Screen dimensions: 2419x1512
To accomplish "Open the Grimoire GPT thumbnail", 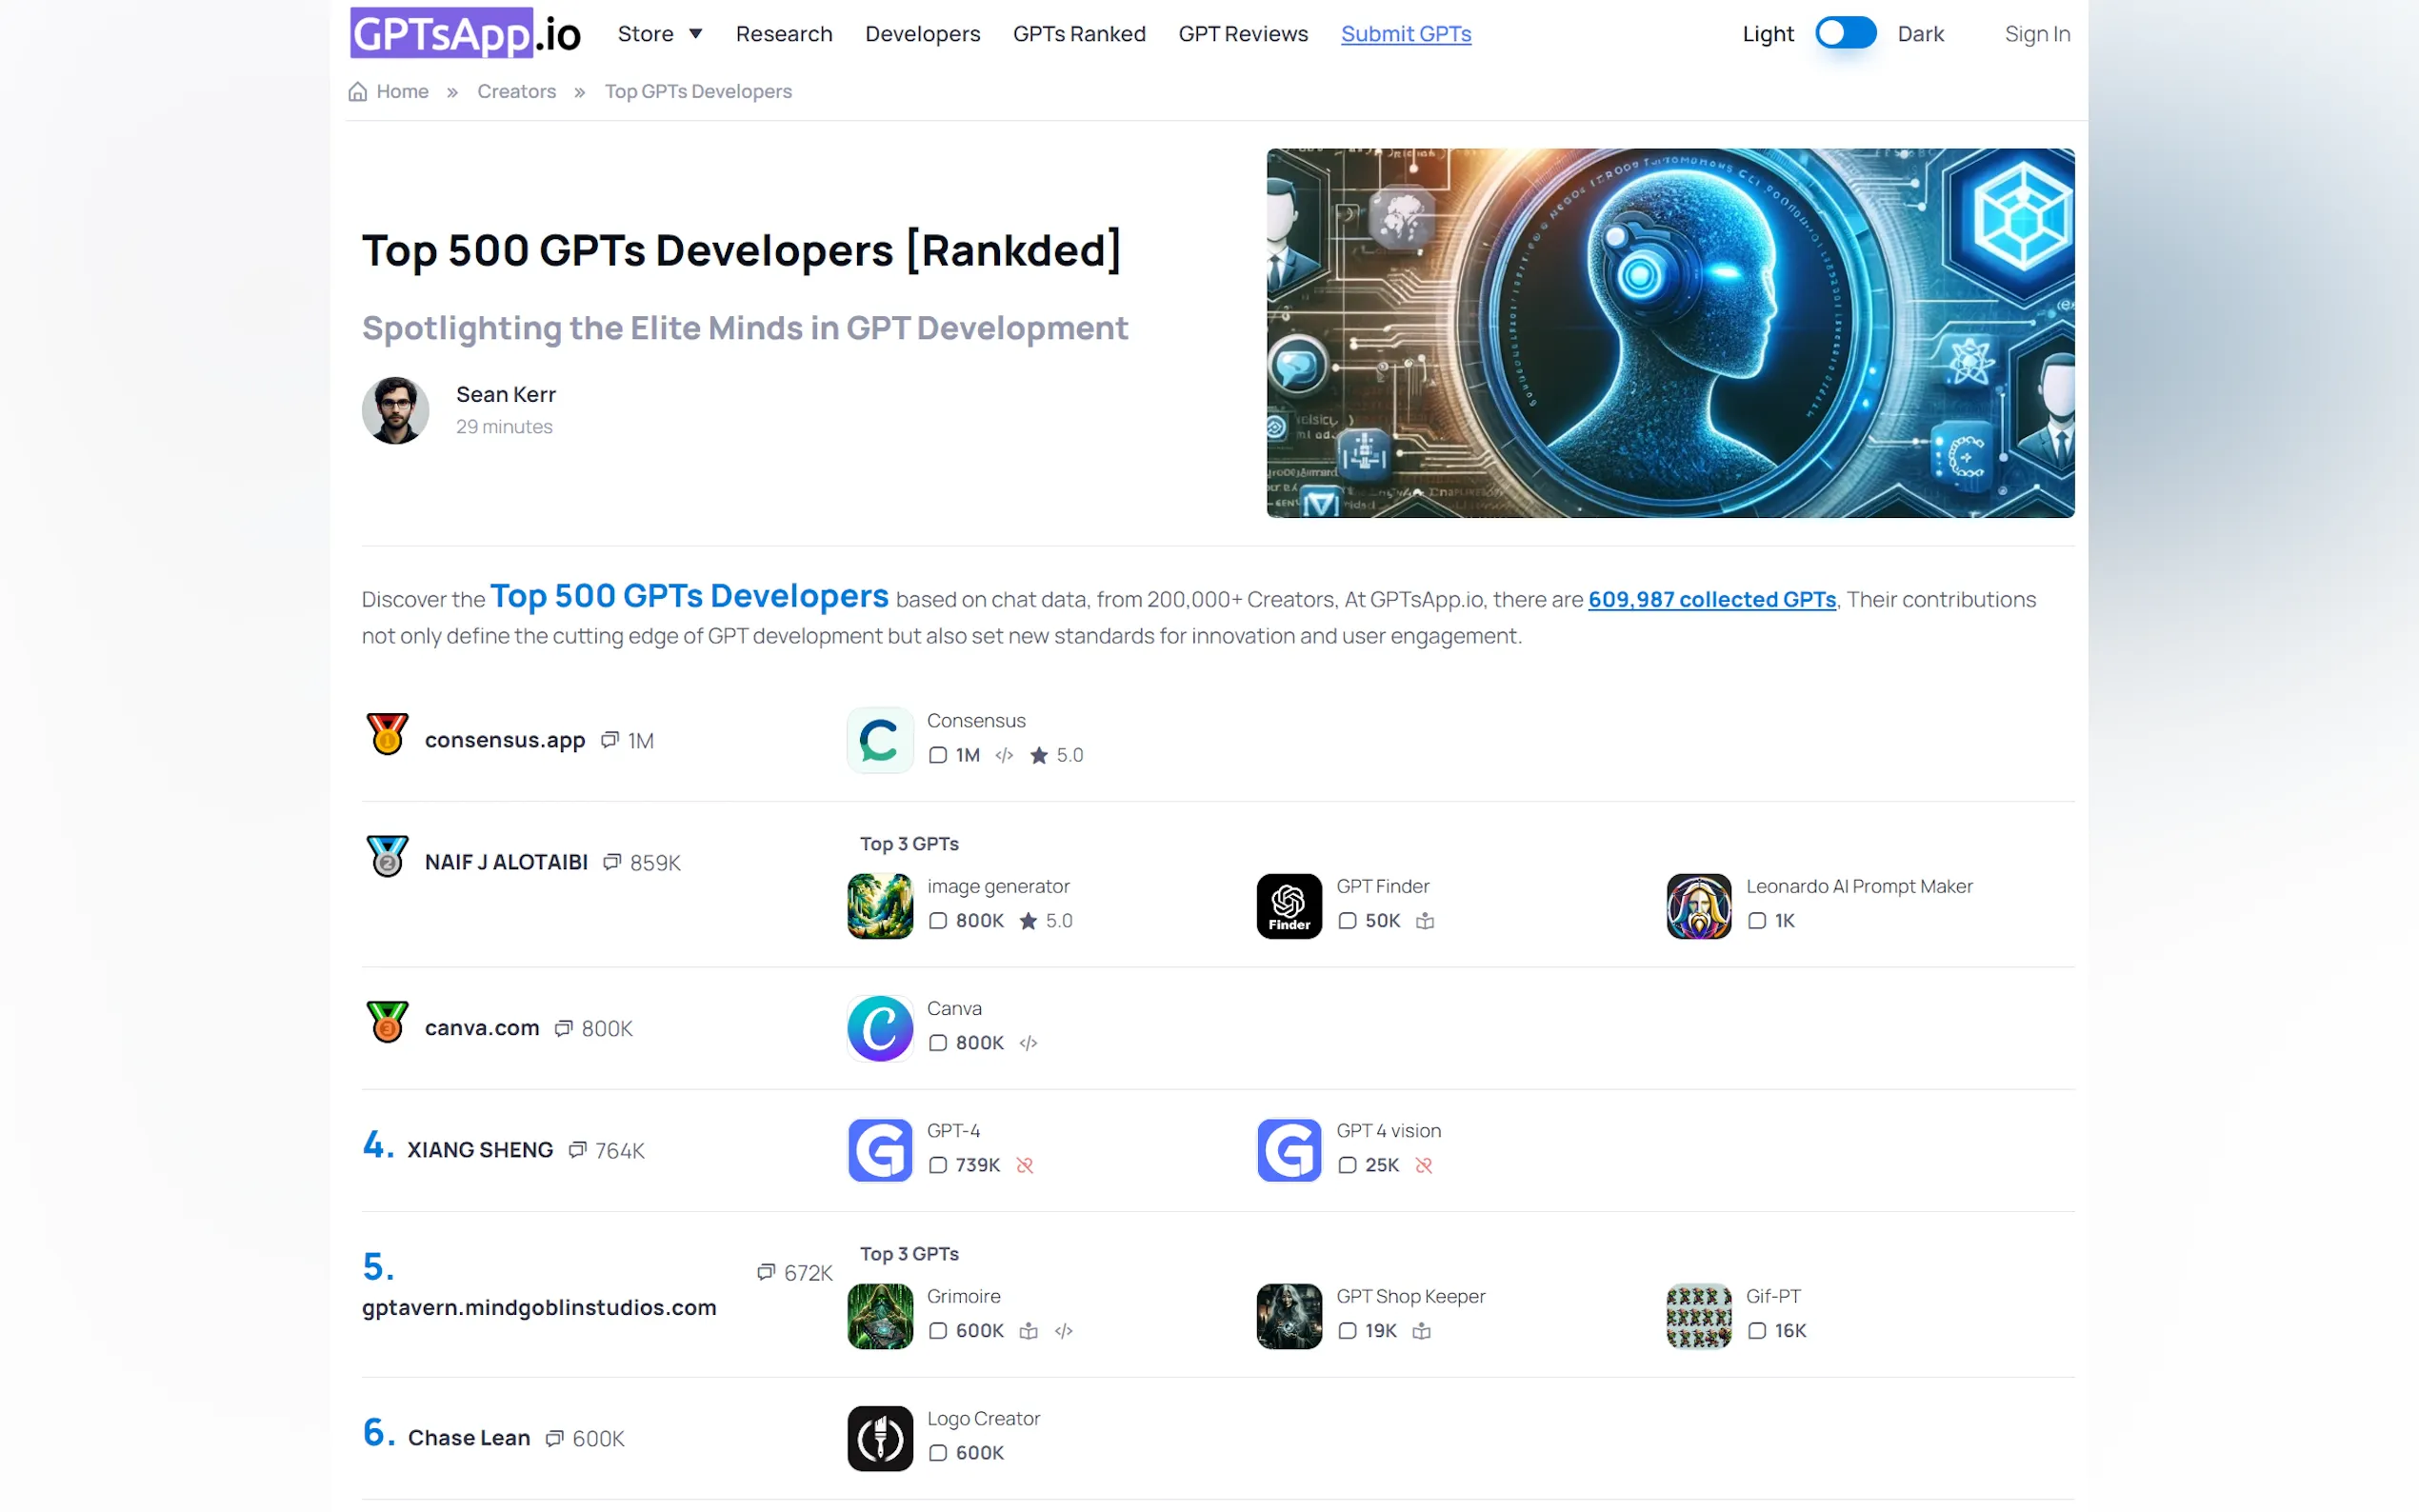I will (x=880, y=1316).
